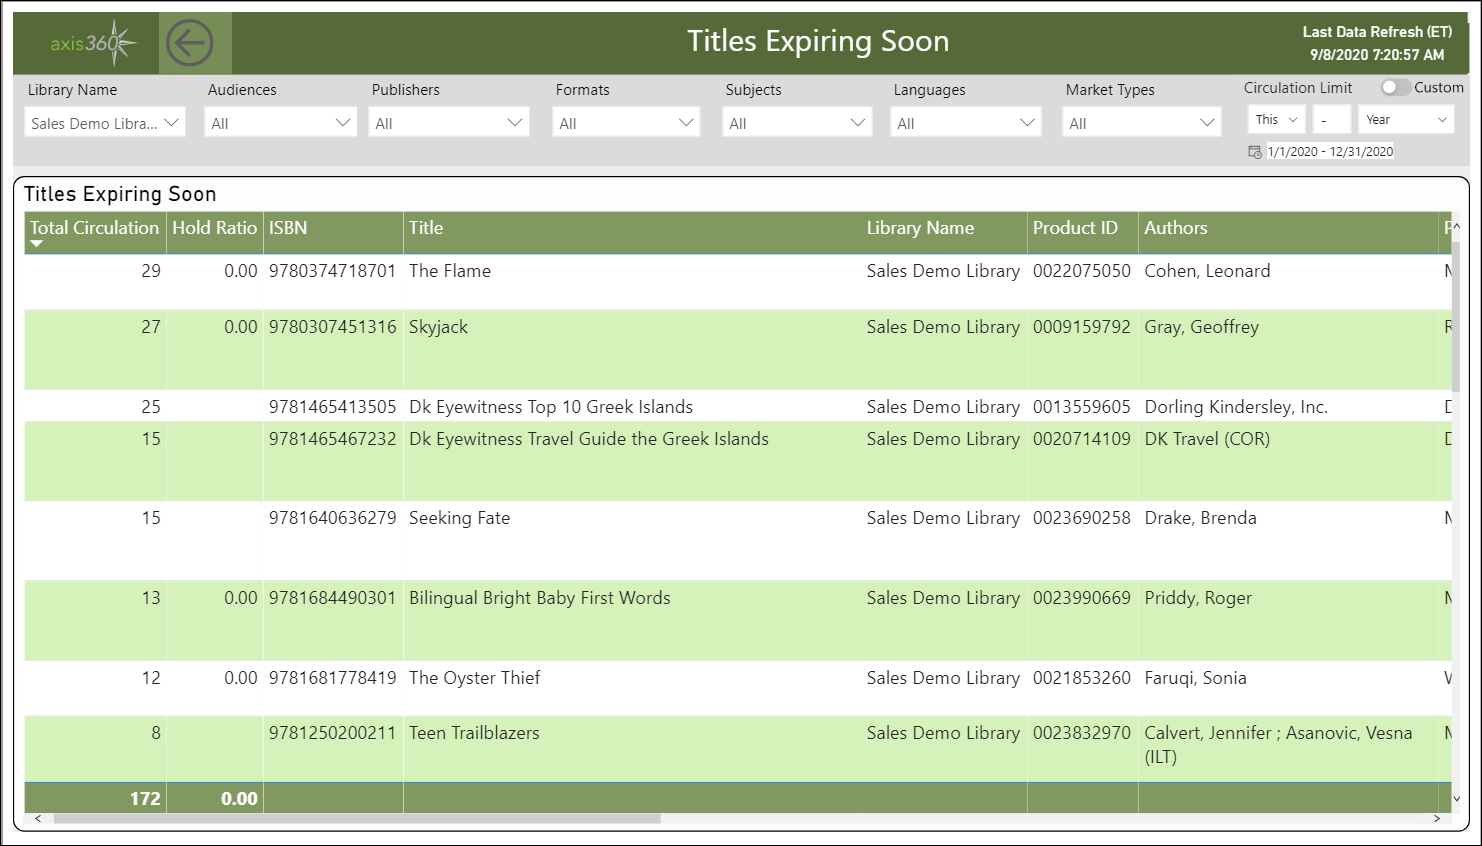Expand the Formats dropdown

[626, 121]
